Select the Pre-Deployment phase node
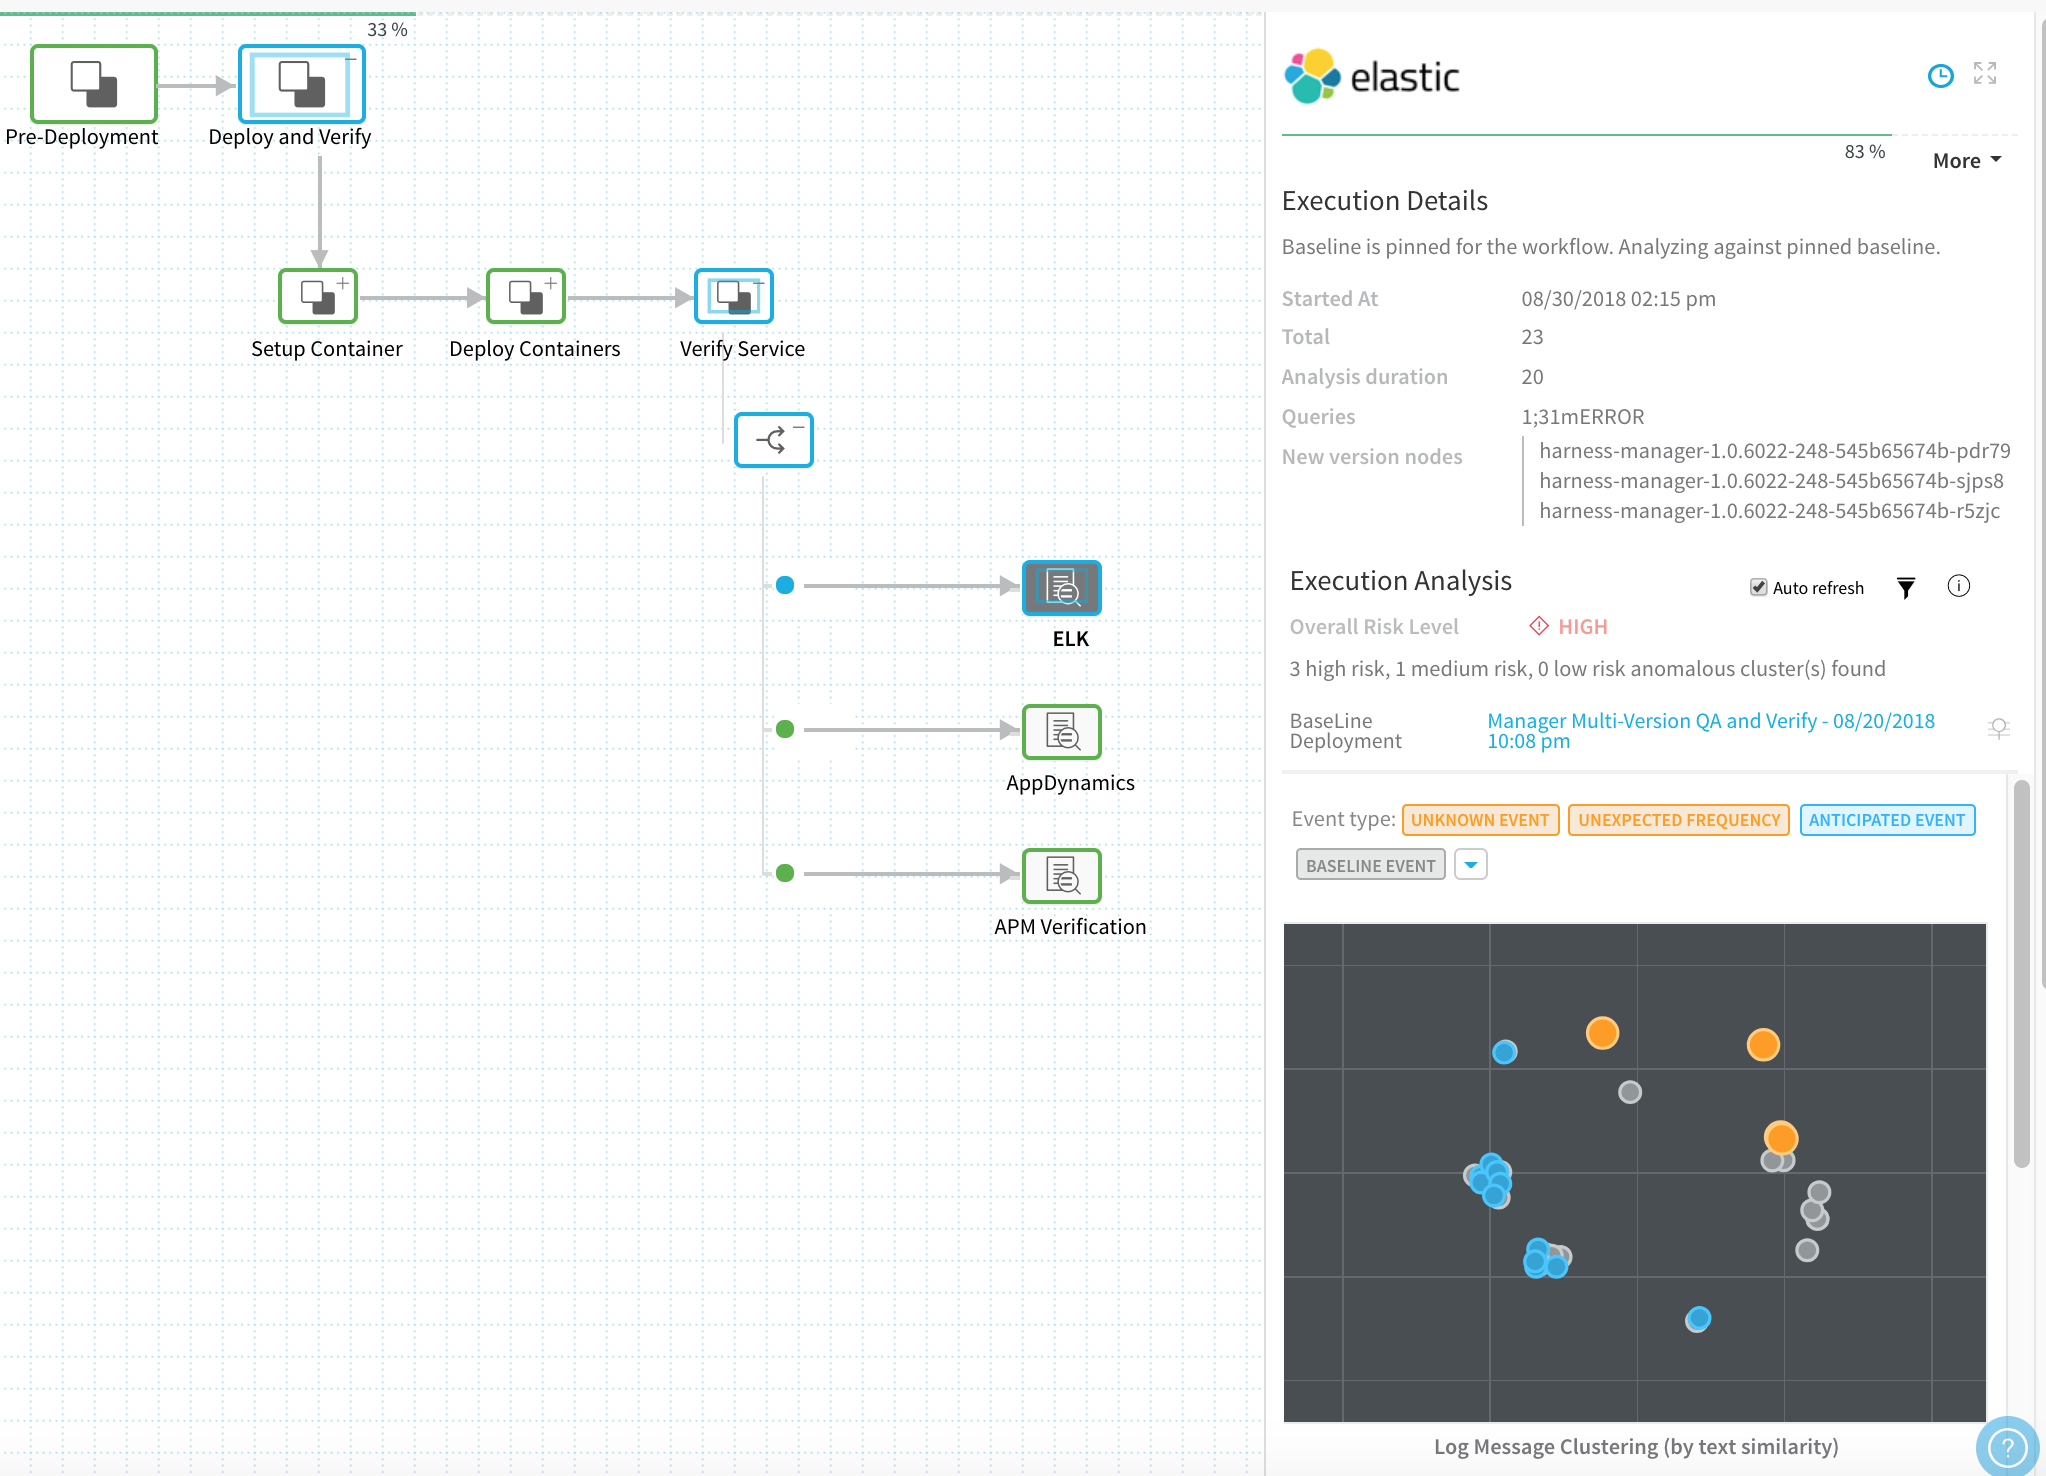Viewport: 2046px width, 1476px height. [x=94, y=84]
